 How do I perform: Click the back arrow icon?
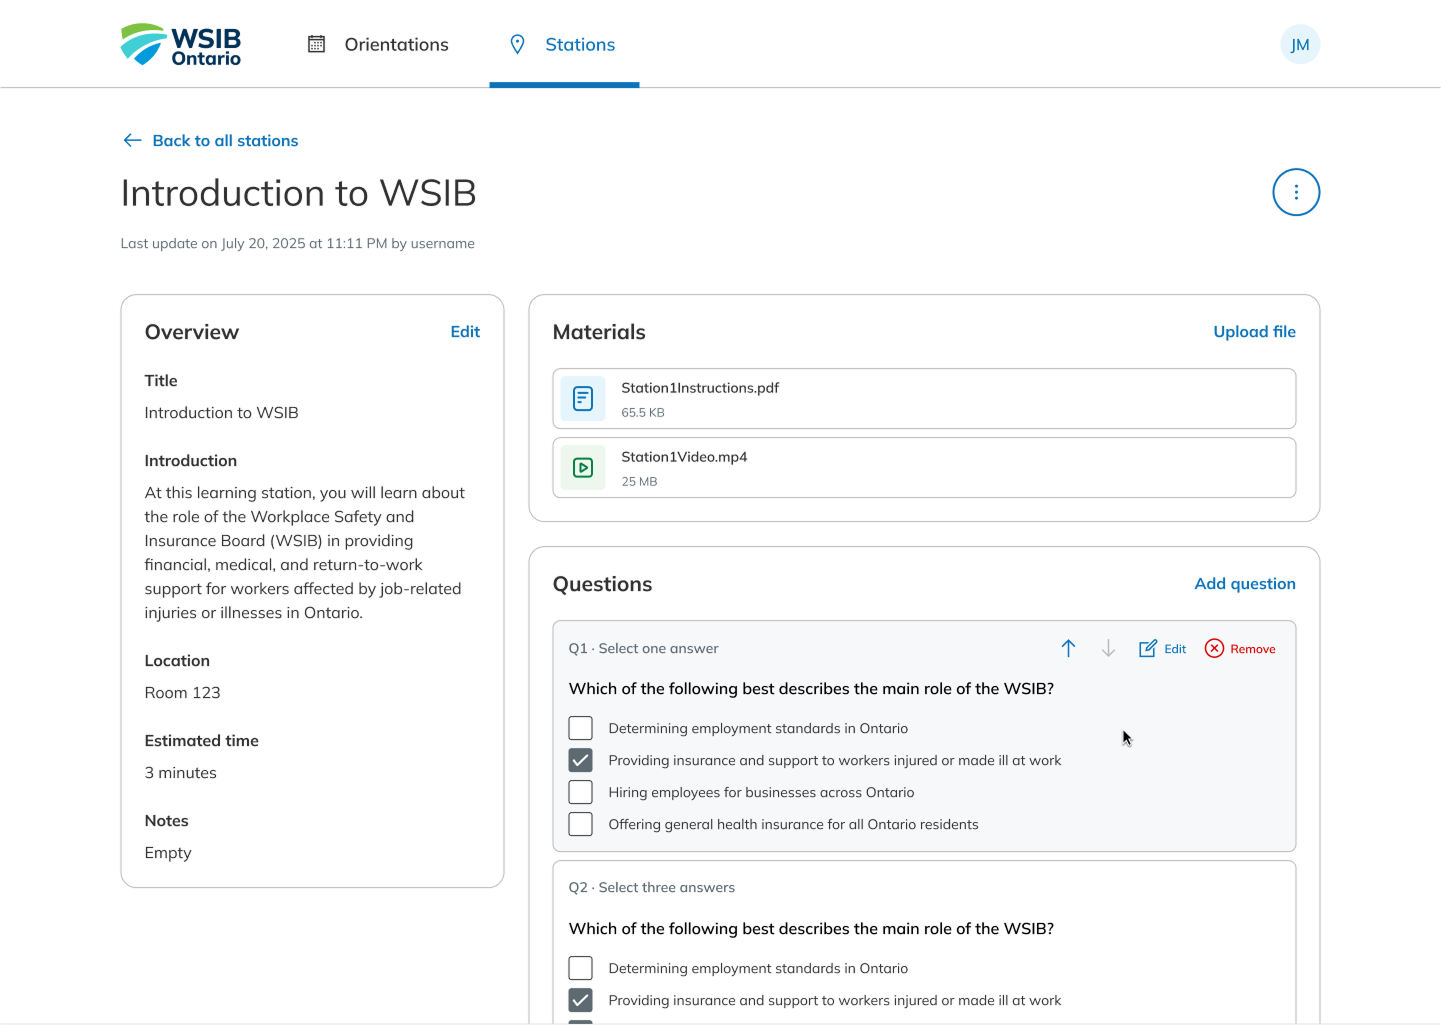tap(132, 141)
